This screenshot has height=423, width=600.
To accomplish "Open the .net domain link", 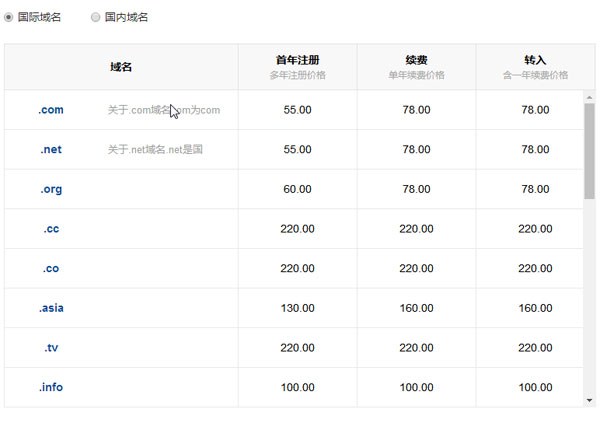I will coord(51,149).
